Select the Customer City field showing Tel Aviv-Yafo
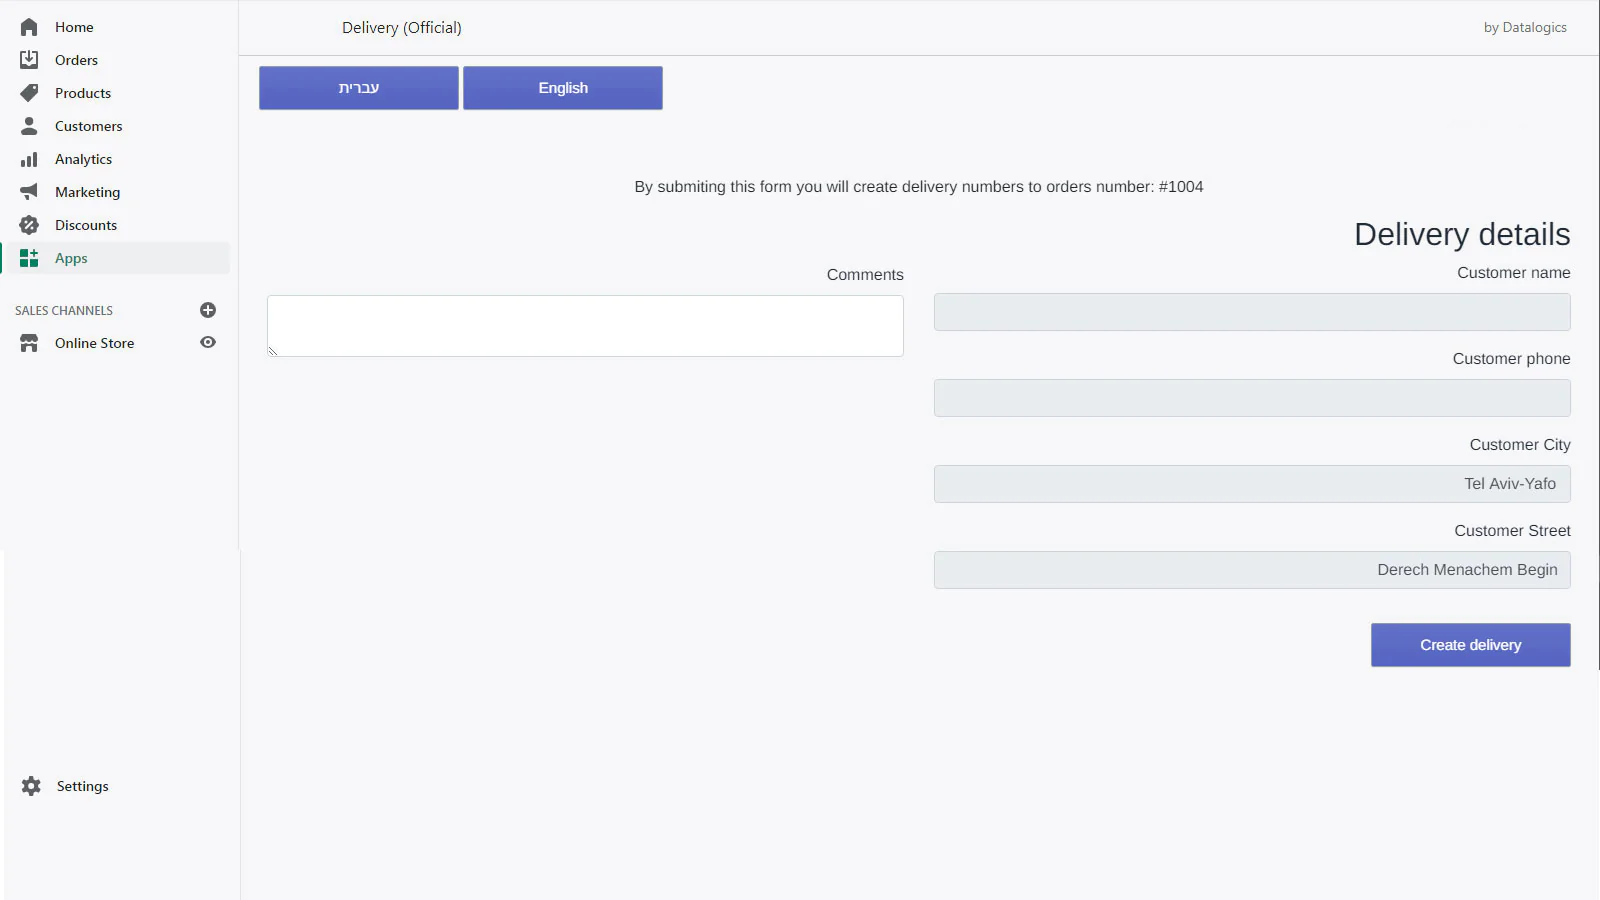This screenshot has height=900, width=1600. point(1251,483)
